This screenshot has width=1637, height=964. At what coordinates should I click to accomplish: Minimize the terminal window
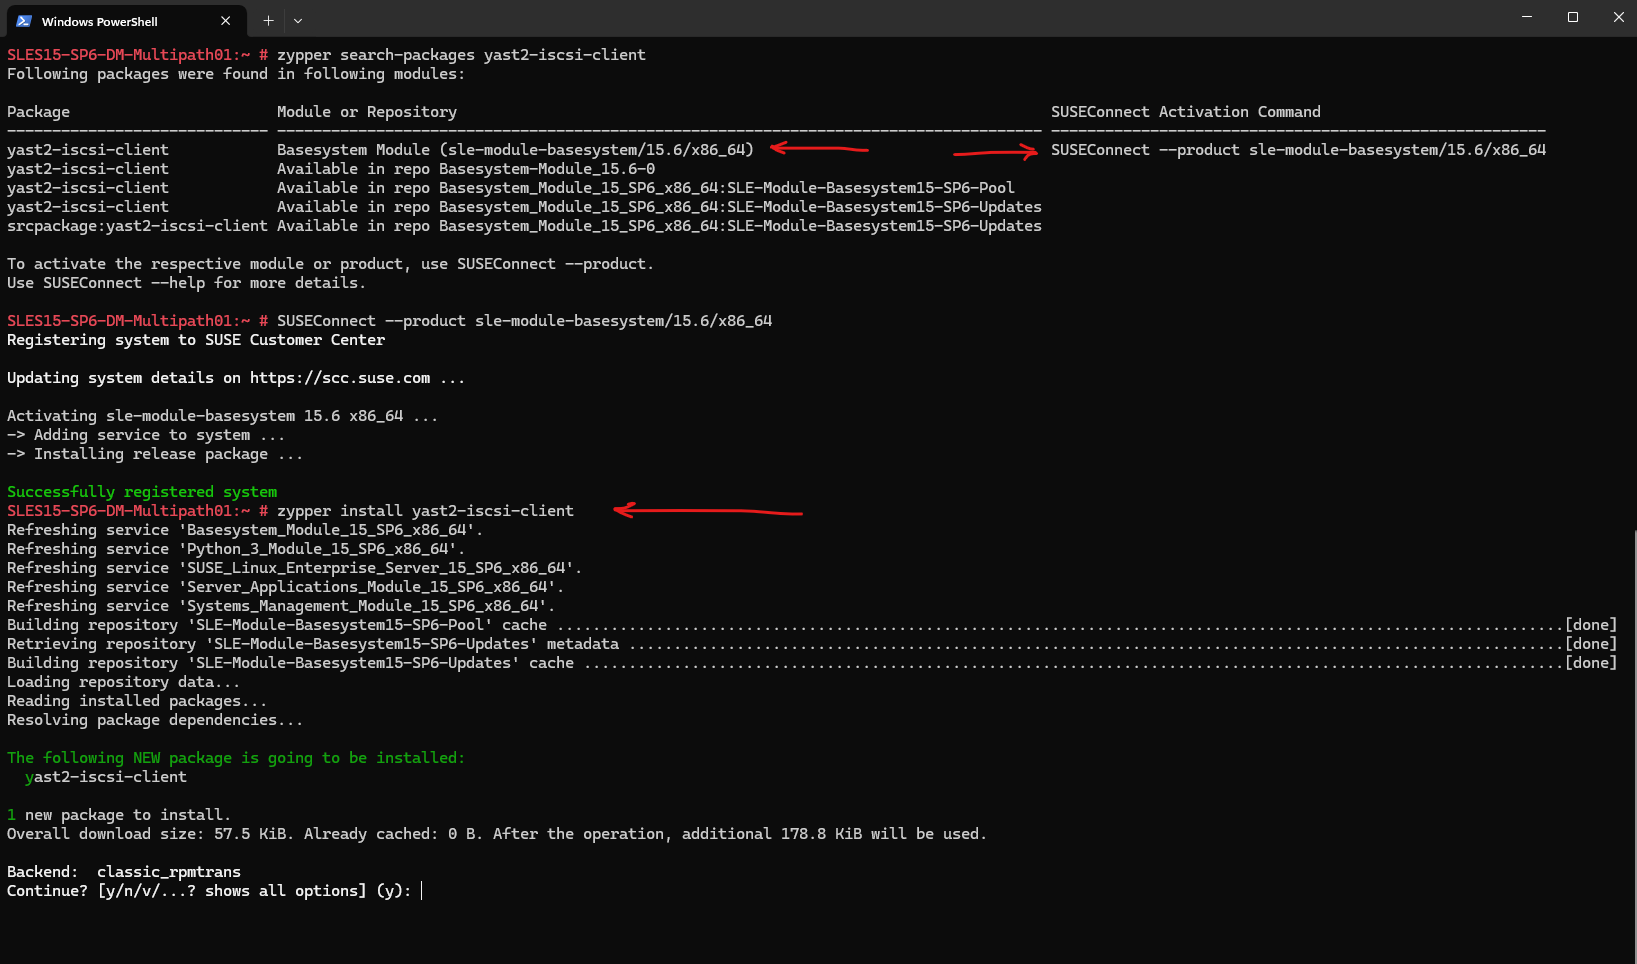tap(1527, 17)
